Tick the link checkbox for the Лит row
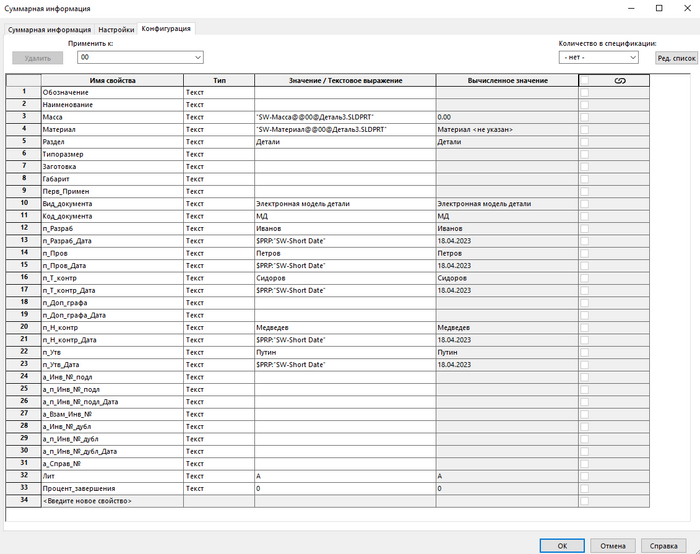This screenshot has height=554, width=700. tap(585, 476)
